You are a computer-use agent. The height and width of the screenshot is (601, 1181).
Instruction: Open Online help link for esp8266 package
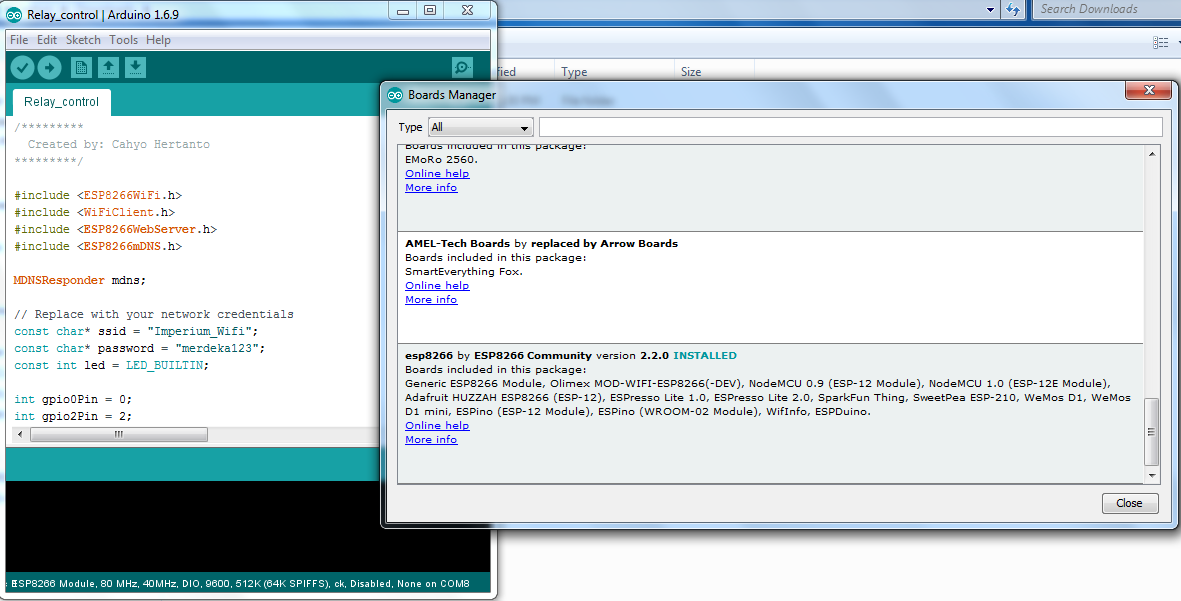point(437,426)
